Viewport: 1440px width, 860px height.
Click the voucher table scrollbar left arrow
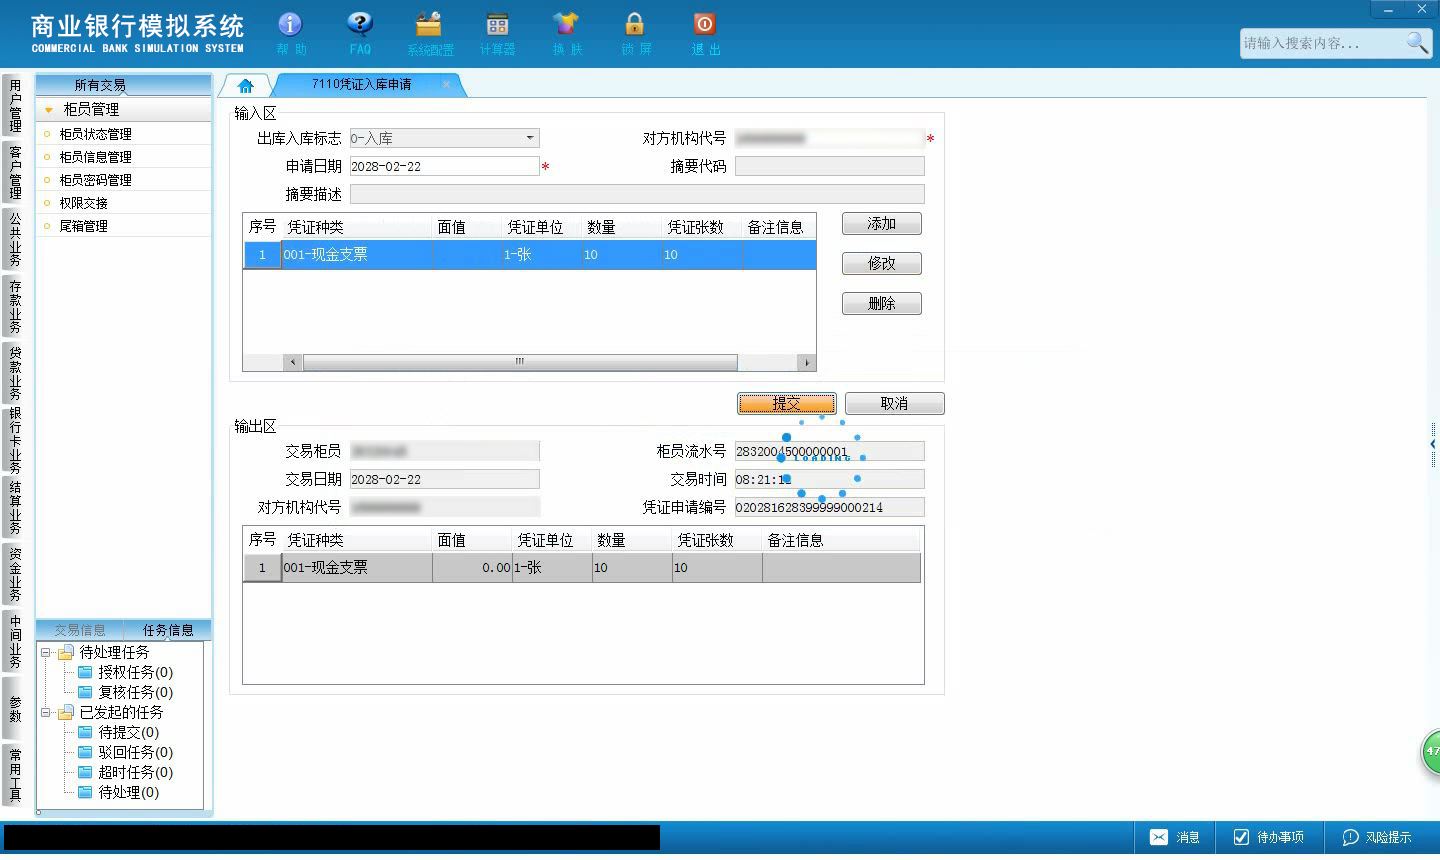[x=293, y=362]
